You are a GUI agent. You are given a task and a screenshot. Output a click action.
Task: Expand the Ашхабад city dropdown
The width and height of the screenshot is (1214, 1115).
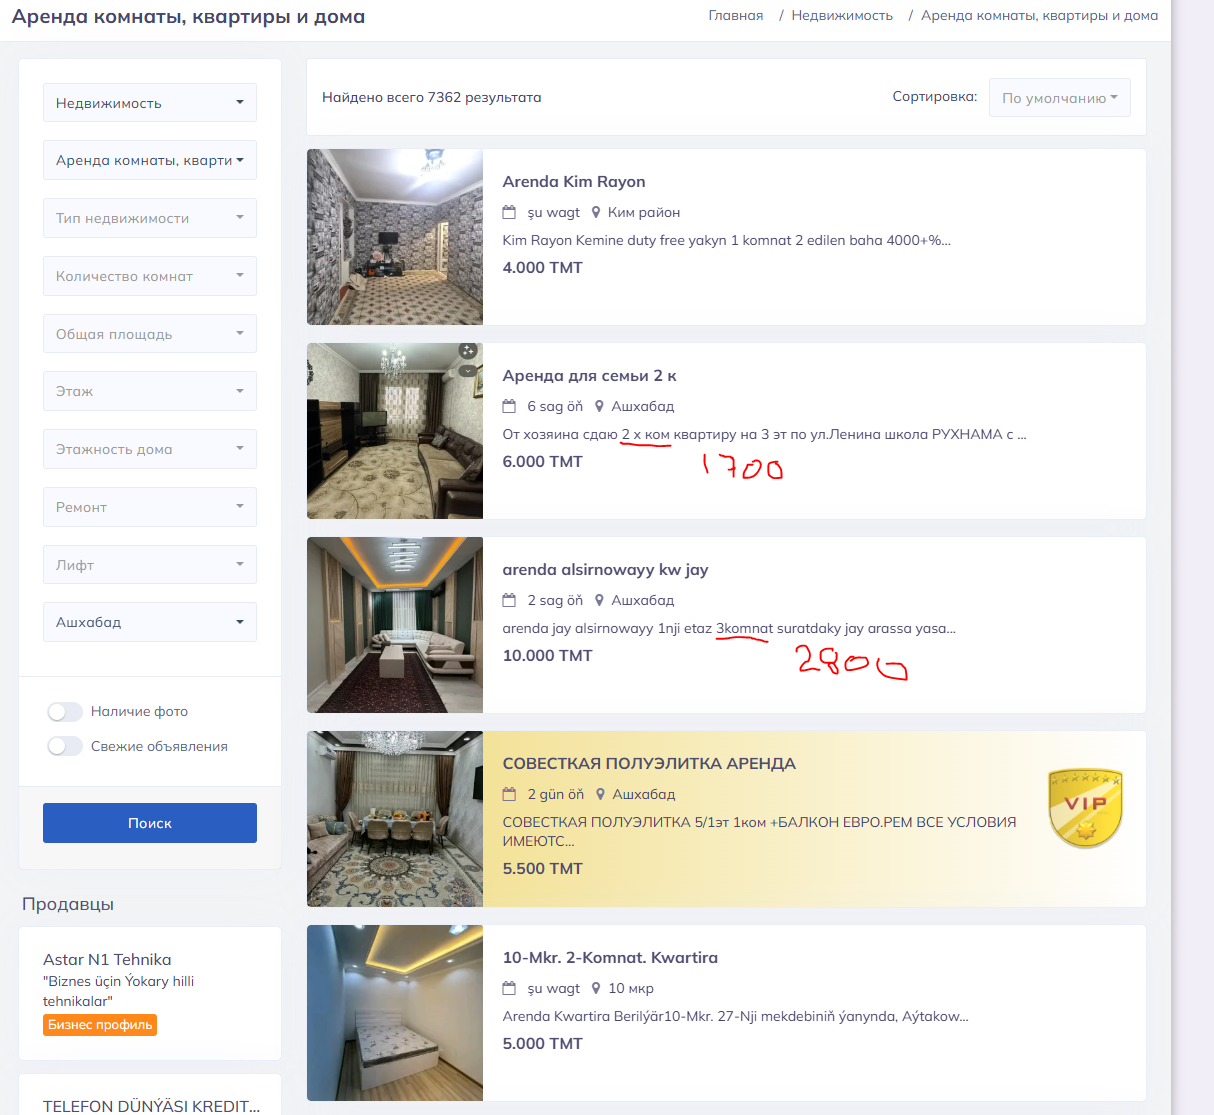pos(150,622)
